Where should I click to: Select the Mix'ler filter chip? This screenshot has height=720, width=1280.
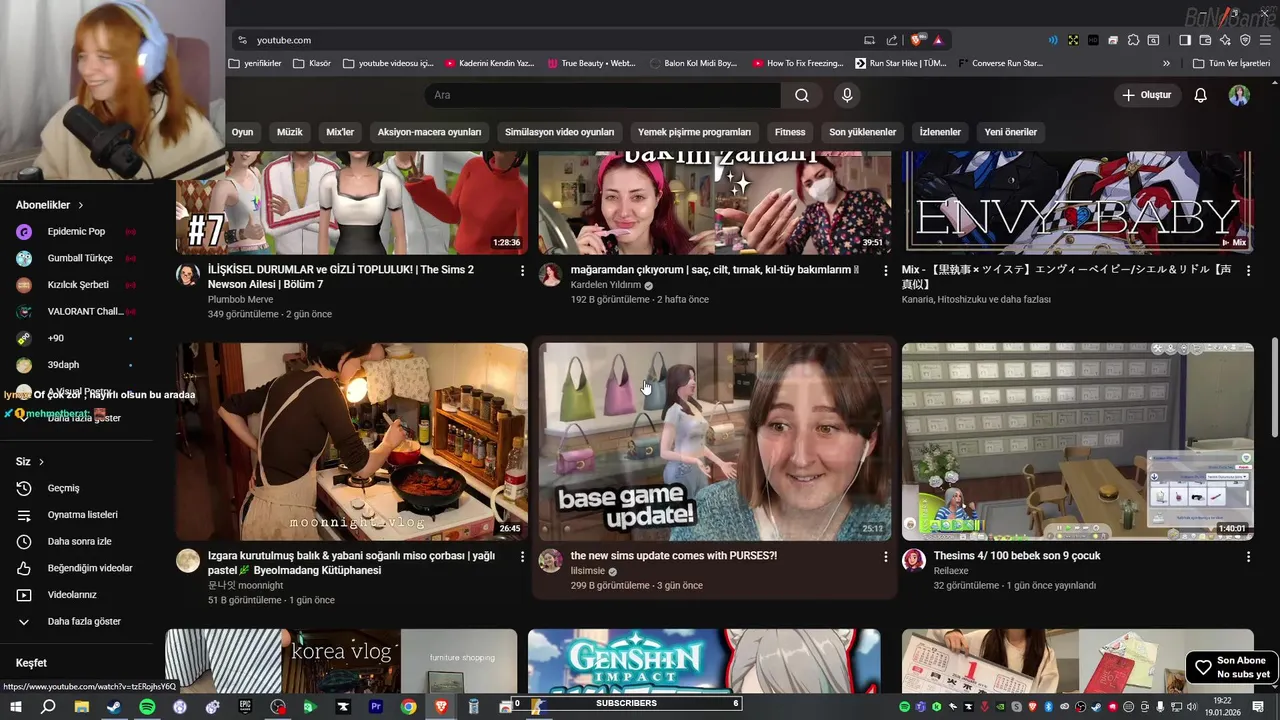[x=340, y=132]
